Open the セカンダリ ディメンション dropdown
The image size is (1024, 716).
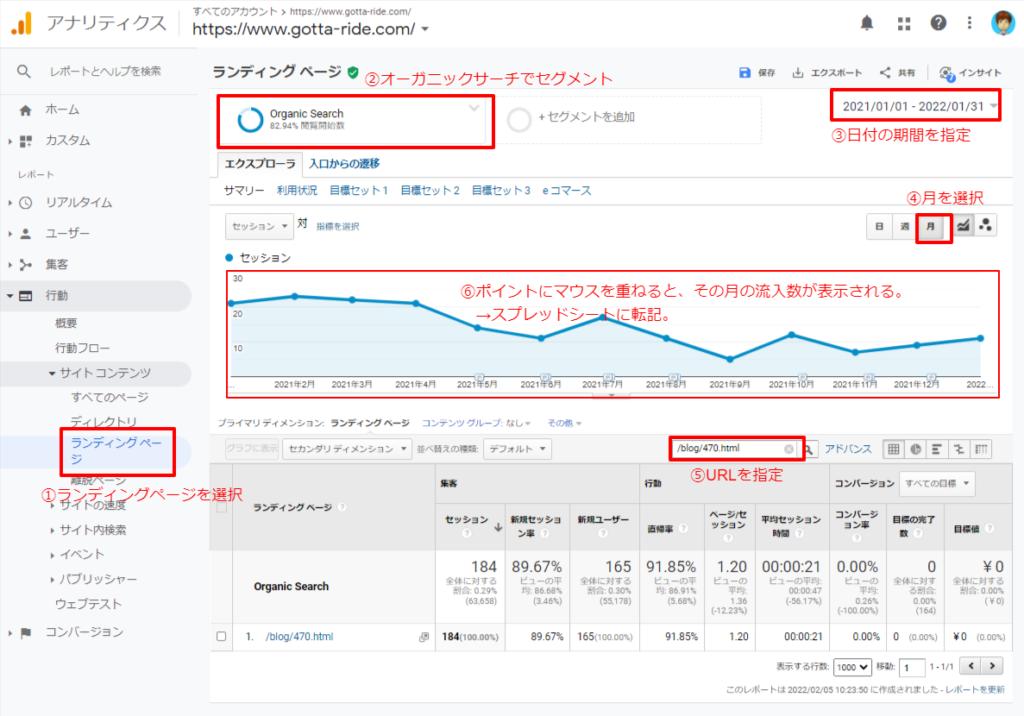click(346, 449)
